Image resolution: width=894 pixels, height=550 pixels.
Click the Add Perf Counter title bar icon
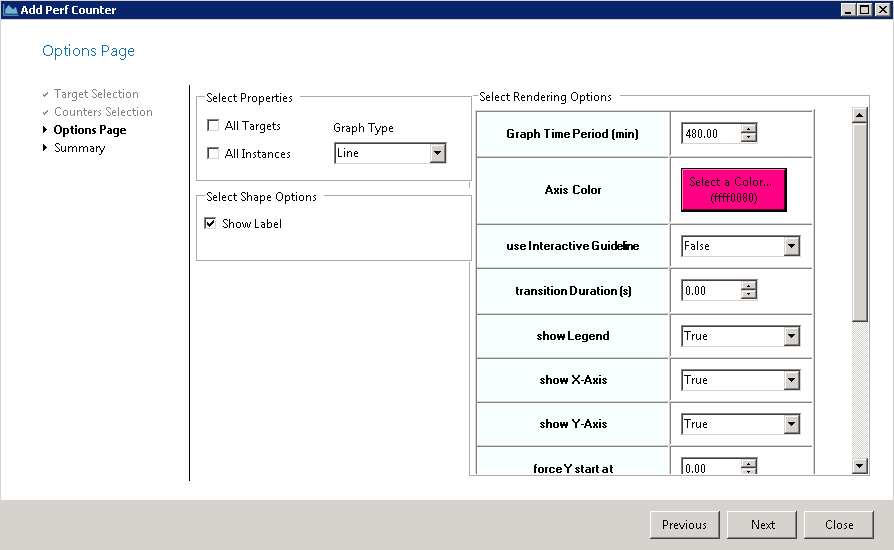click(11, 9)
